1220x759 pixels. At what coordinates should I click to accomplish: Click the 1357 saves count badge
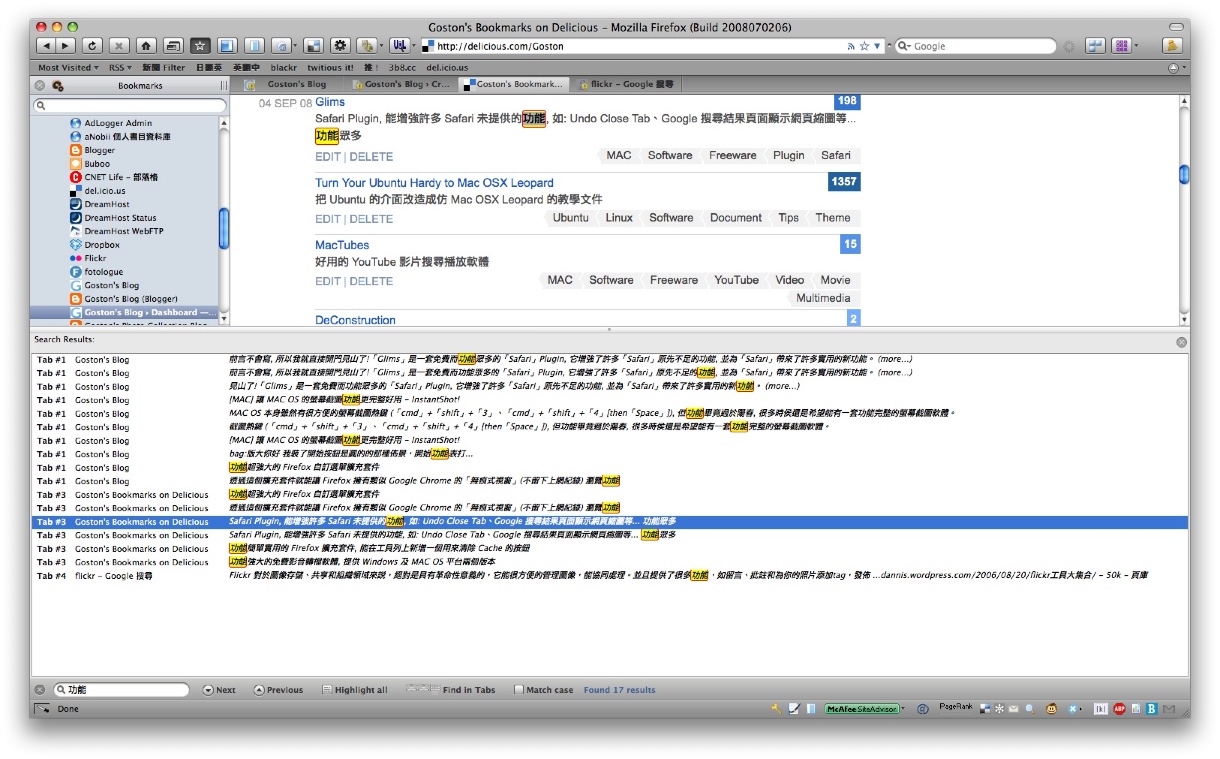click(844, 182)
